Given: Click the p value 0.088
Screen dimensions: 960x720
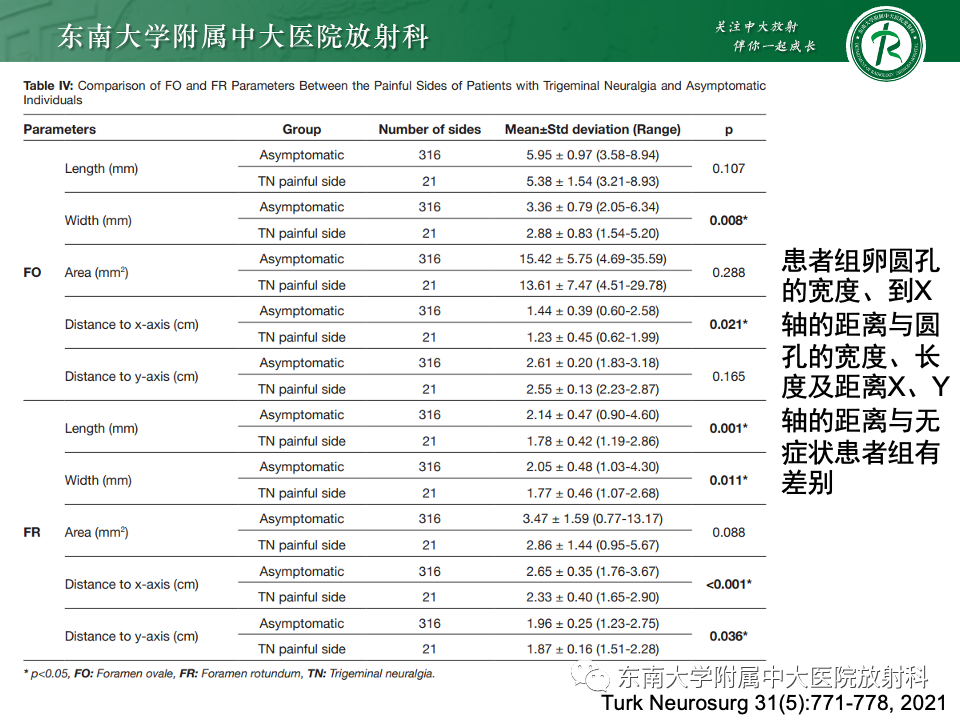Looking at the screenshot, I should pos(729,533).
